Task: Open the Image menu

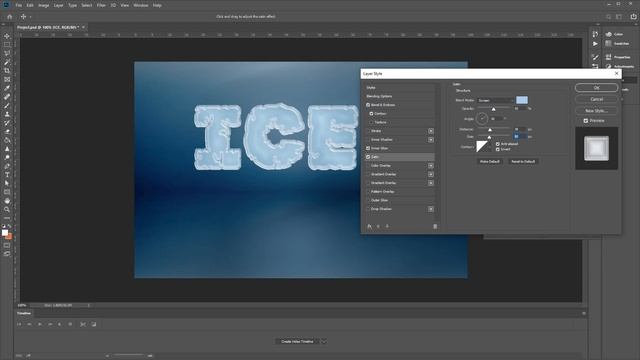Action: (x=43, y=5)
